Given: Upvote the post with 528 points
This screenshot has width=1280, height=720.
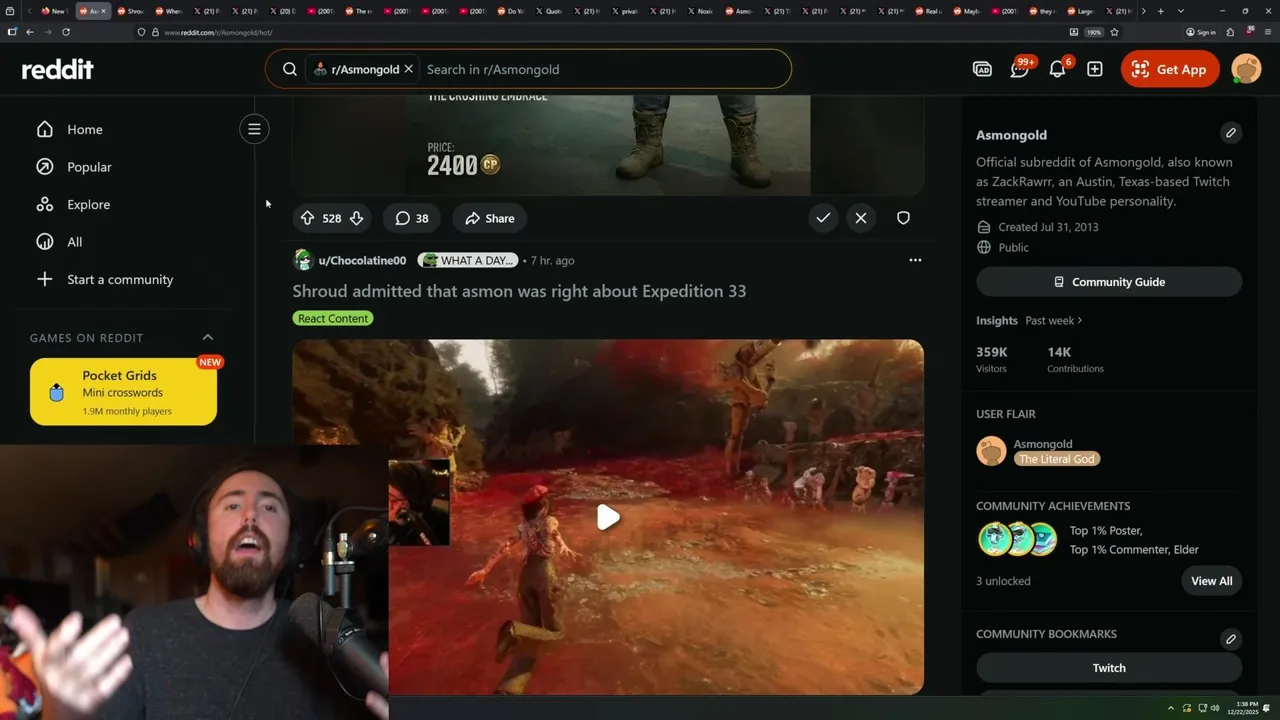Looking at the screenshot, I should coord(307,218).
